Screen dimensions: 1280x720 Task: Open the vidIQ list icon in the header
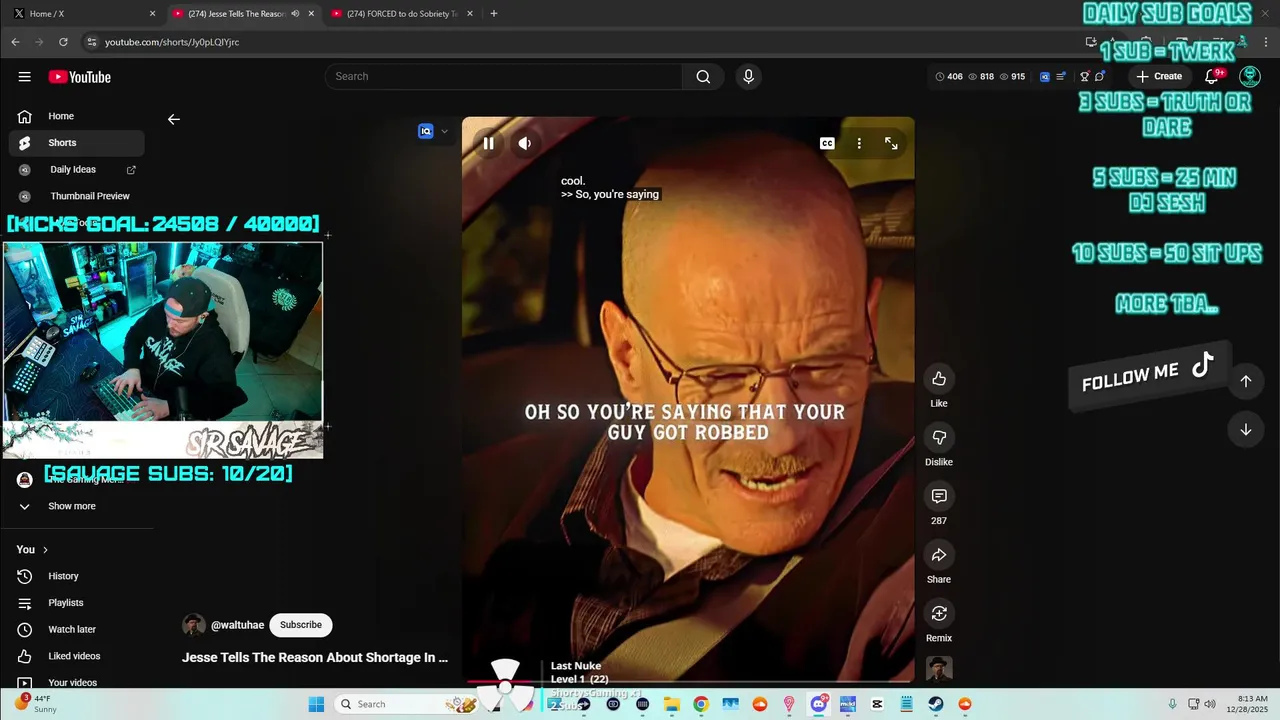tap(1061, 77)
